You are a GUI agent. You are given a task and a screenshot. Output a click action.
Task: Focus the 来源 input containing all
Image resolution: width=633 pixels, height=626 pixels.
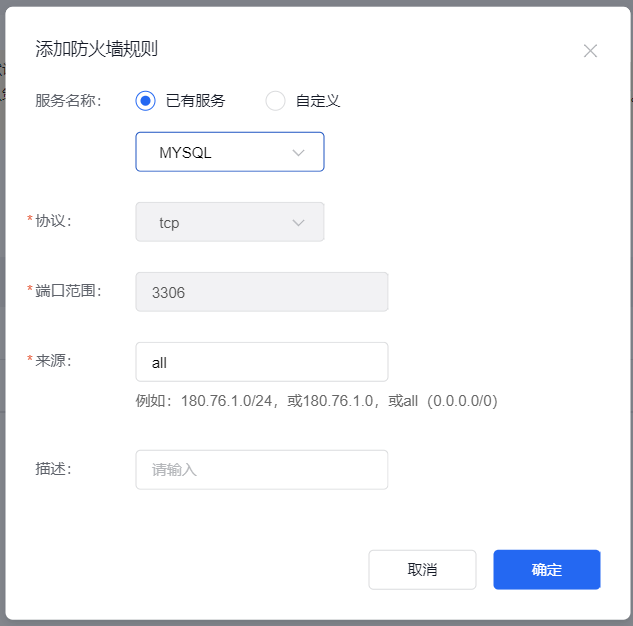[261, 362]
